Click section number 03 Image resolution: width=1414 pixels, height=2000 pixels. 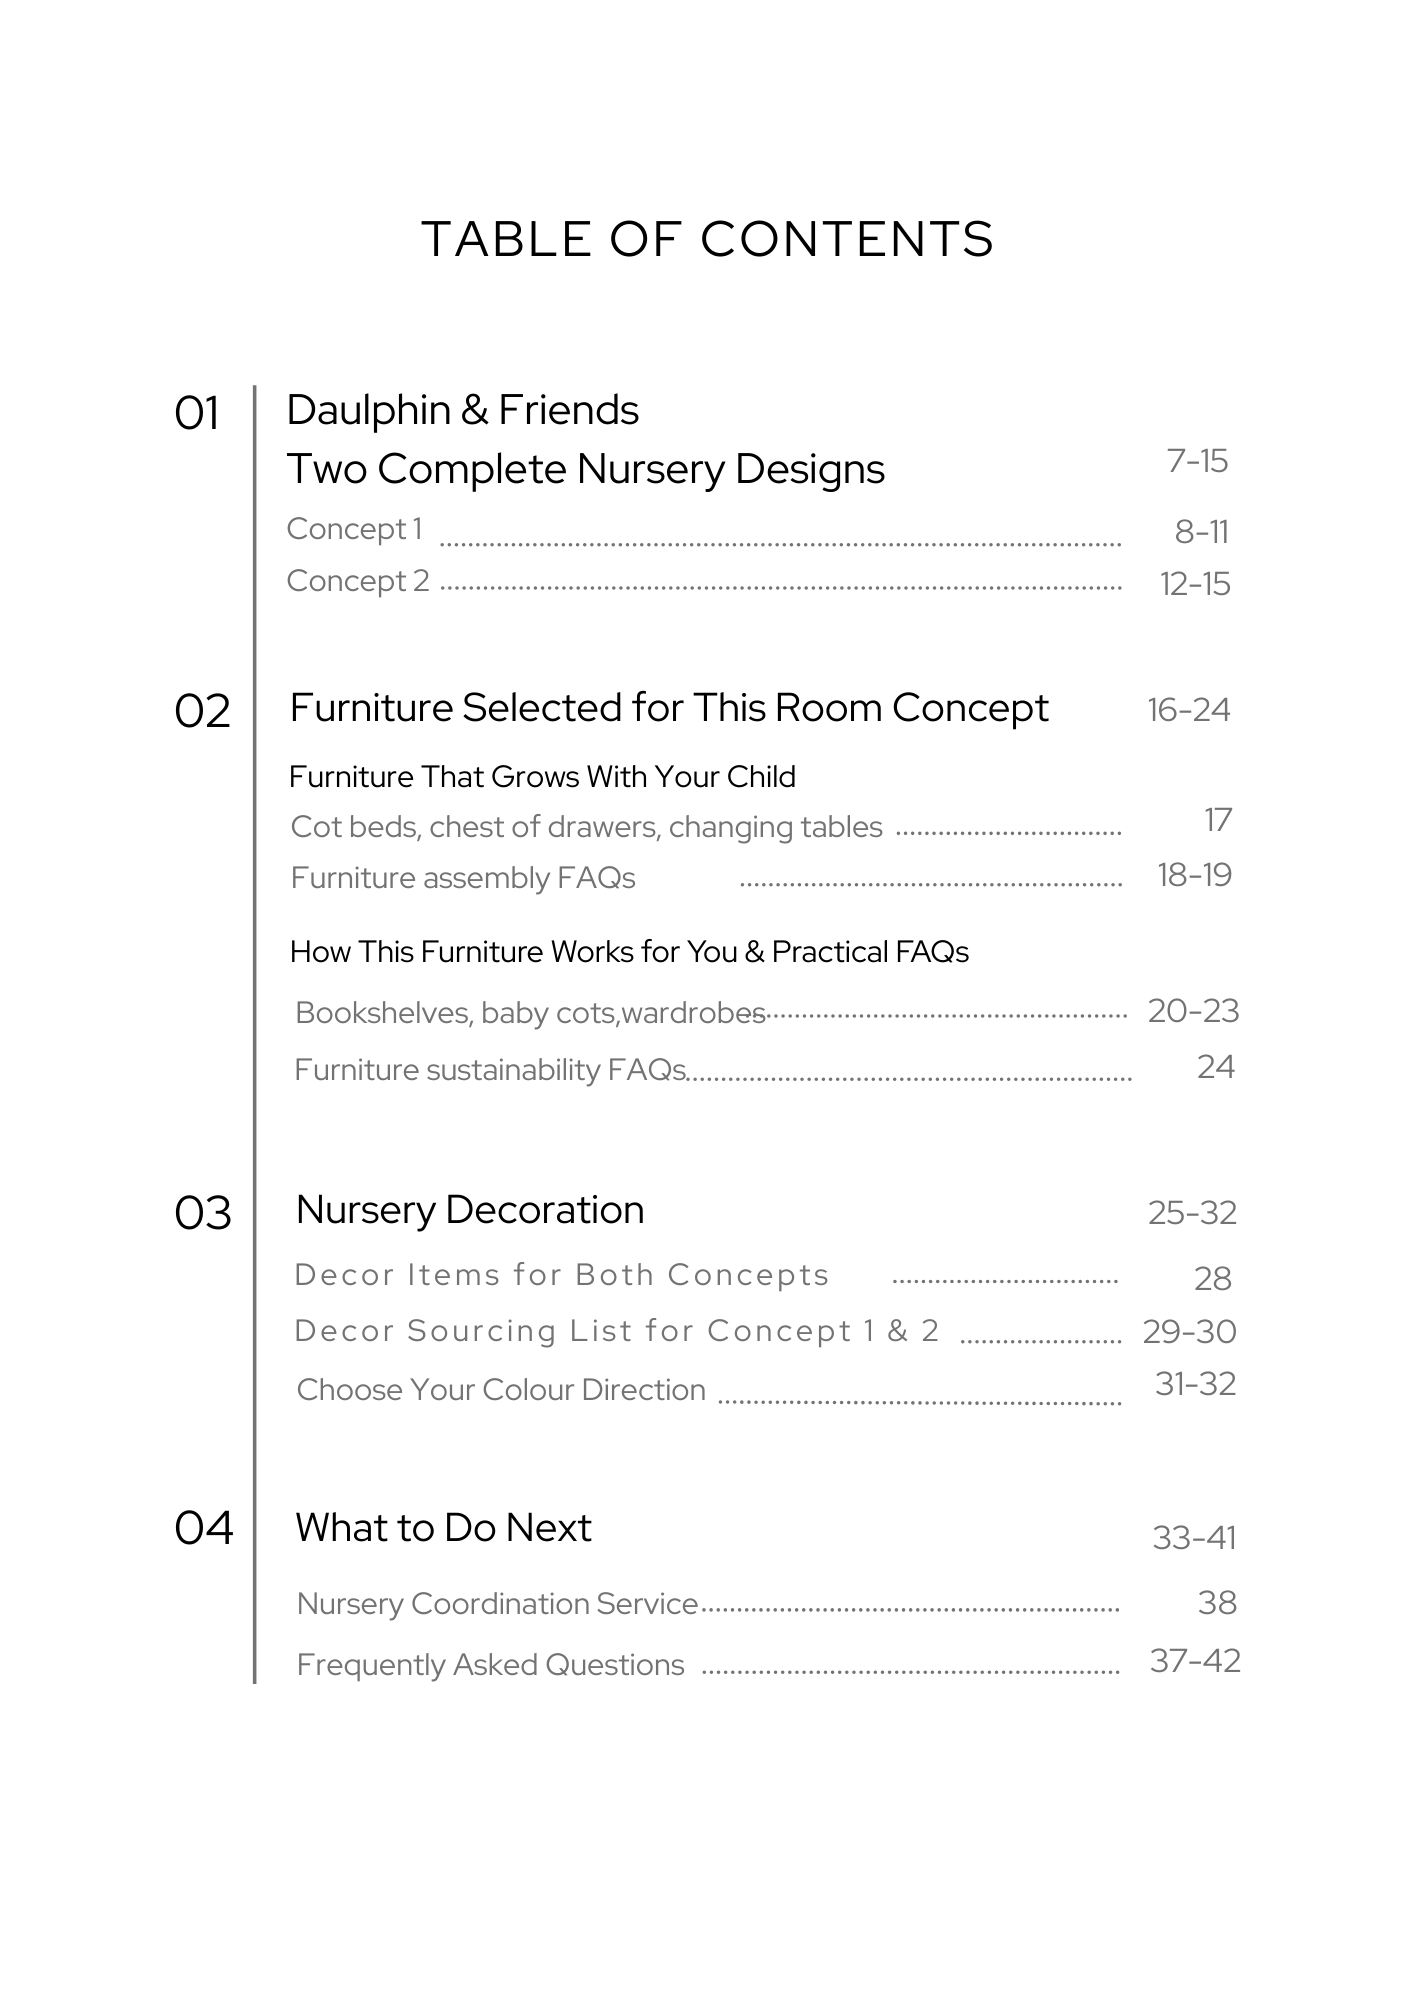pos(202,1213)
